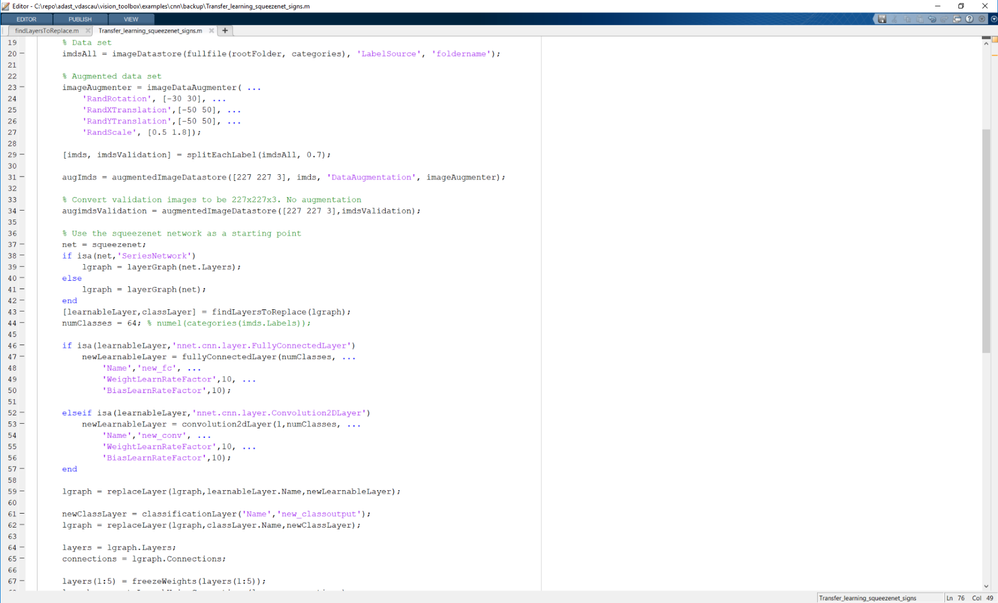The width and height of the screenshot is (998, 603).
Task: Toggle breakpoint on line 43
Action: click(x=22, y=312)
